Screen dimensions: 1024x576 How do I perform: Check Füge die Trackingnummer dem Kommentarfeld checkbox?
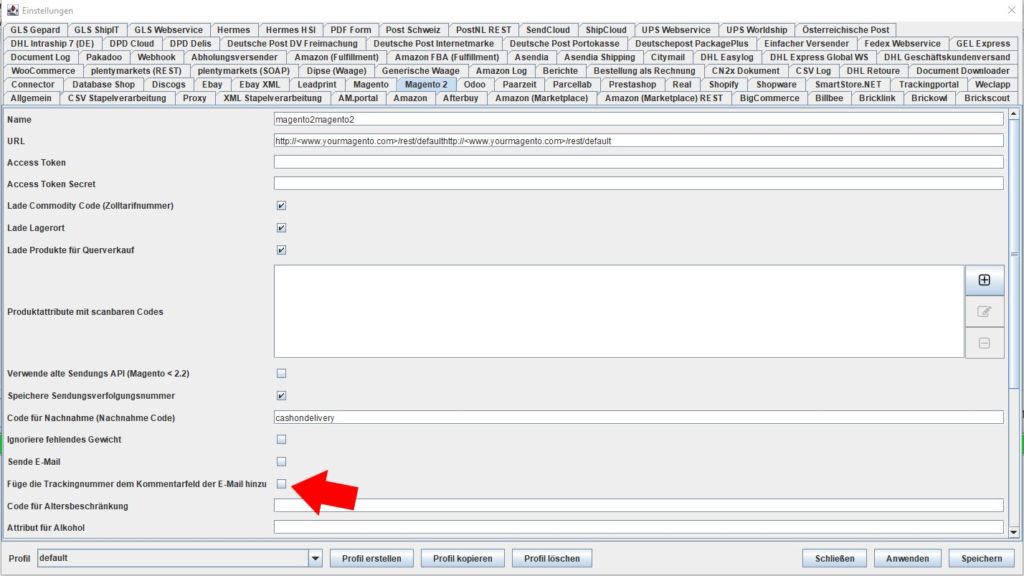tap(281, 484)
